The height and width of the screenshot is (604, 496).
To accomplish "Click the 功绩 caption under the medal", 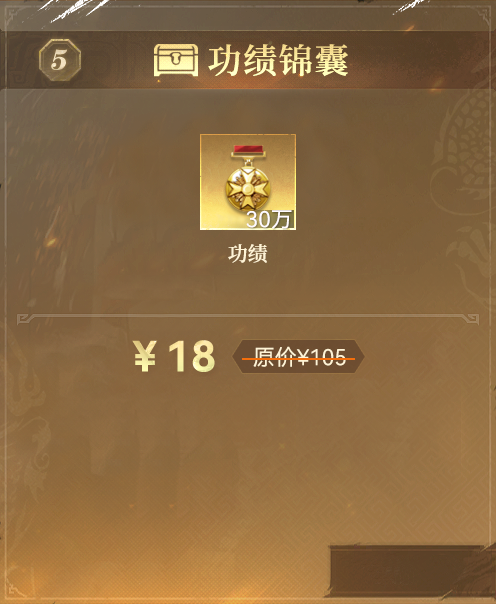I will (x=248, y=254).
